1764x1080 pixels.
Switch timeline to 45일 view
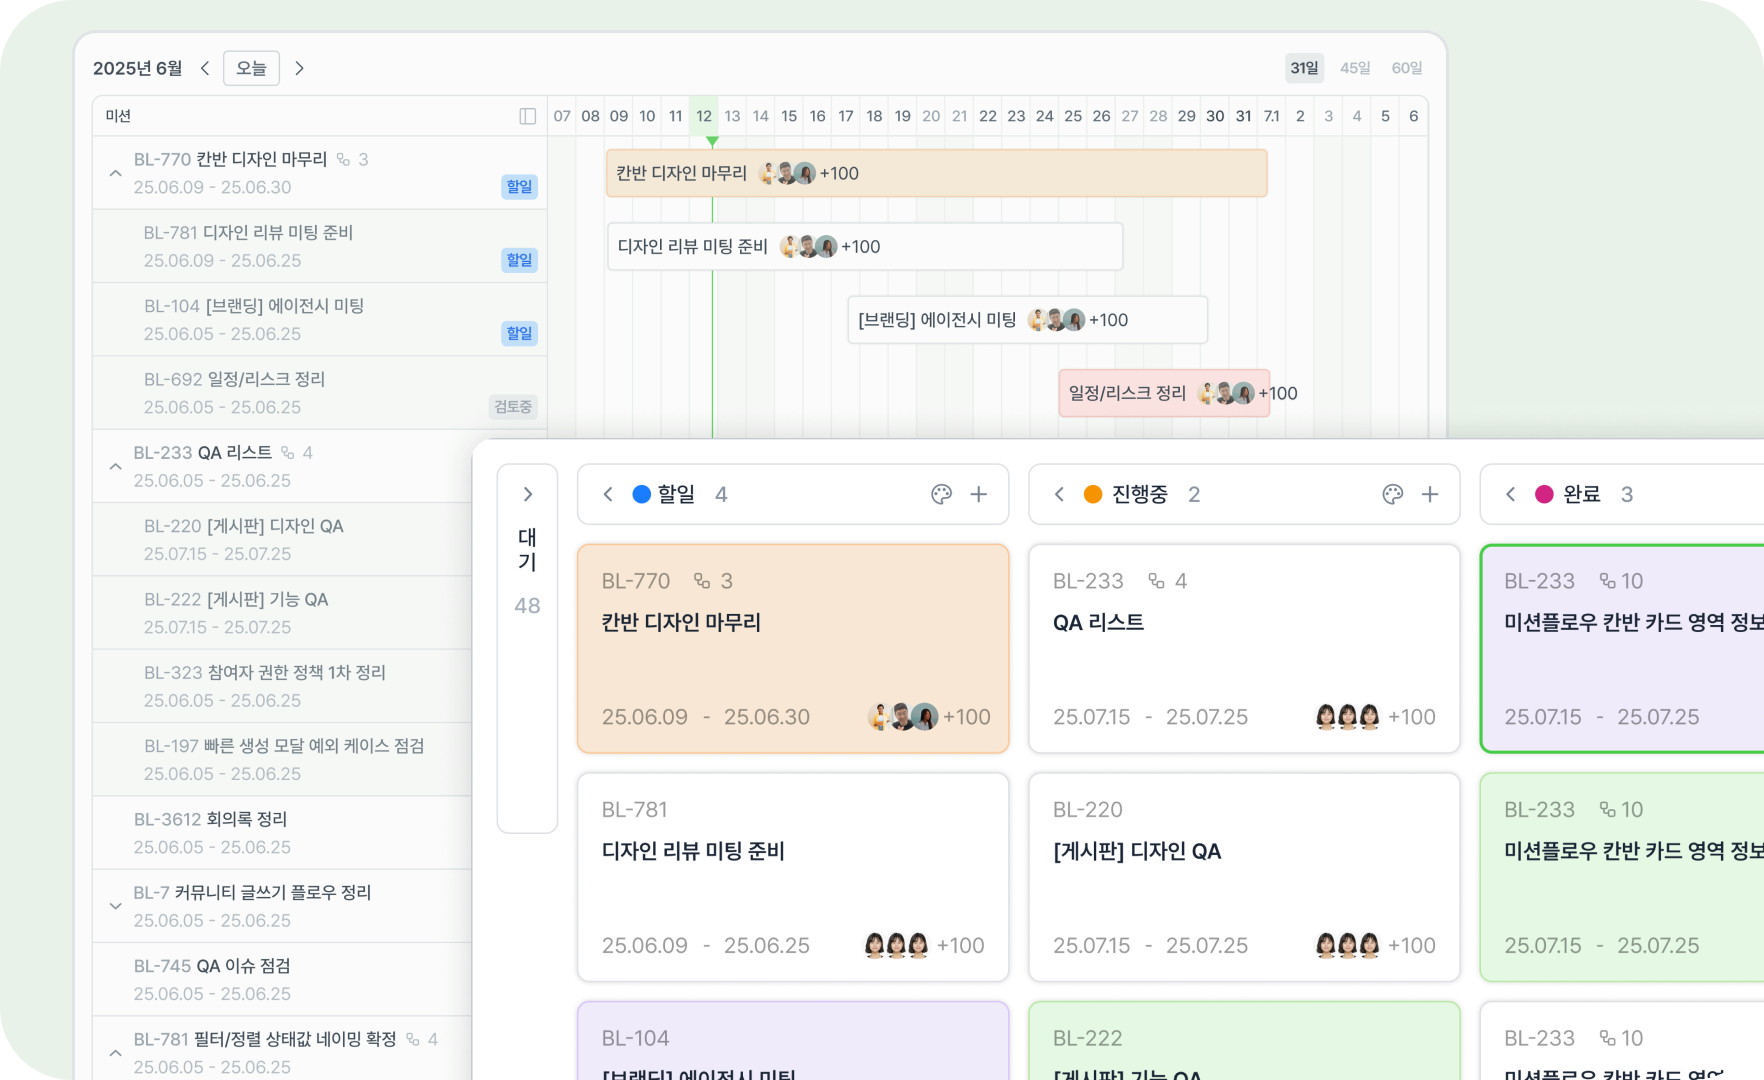point(1355,68)
